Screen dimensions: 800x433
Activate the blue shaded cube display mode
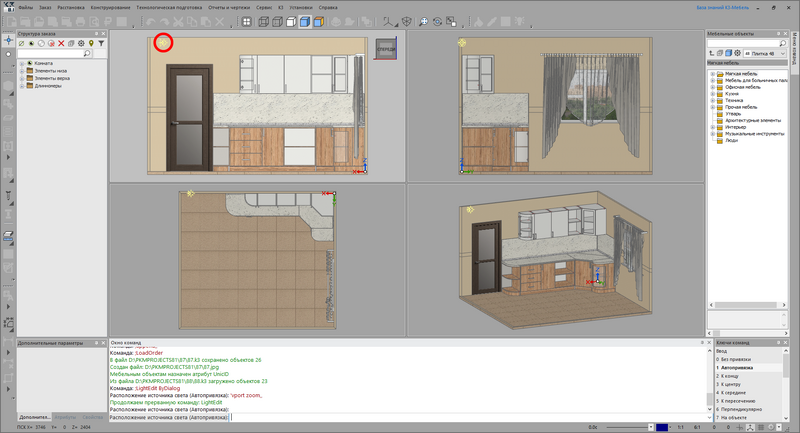click(305, 22)
